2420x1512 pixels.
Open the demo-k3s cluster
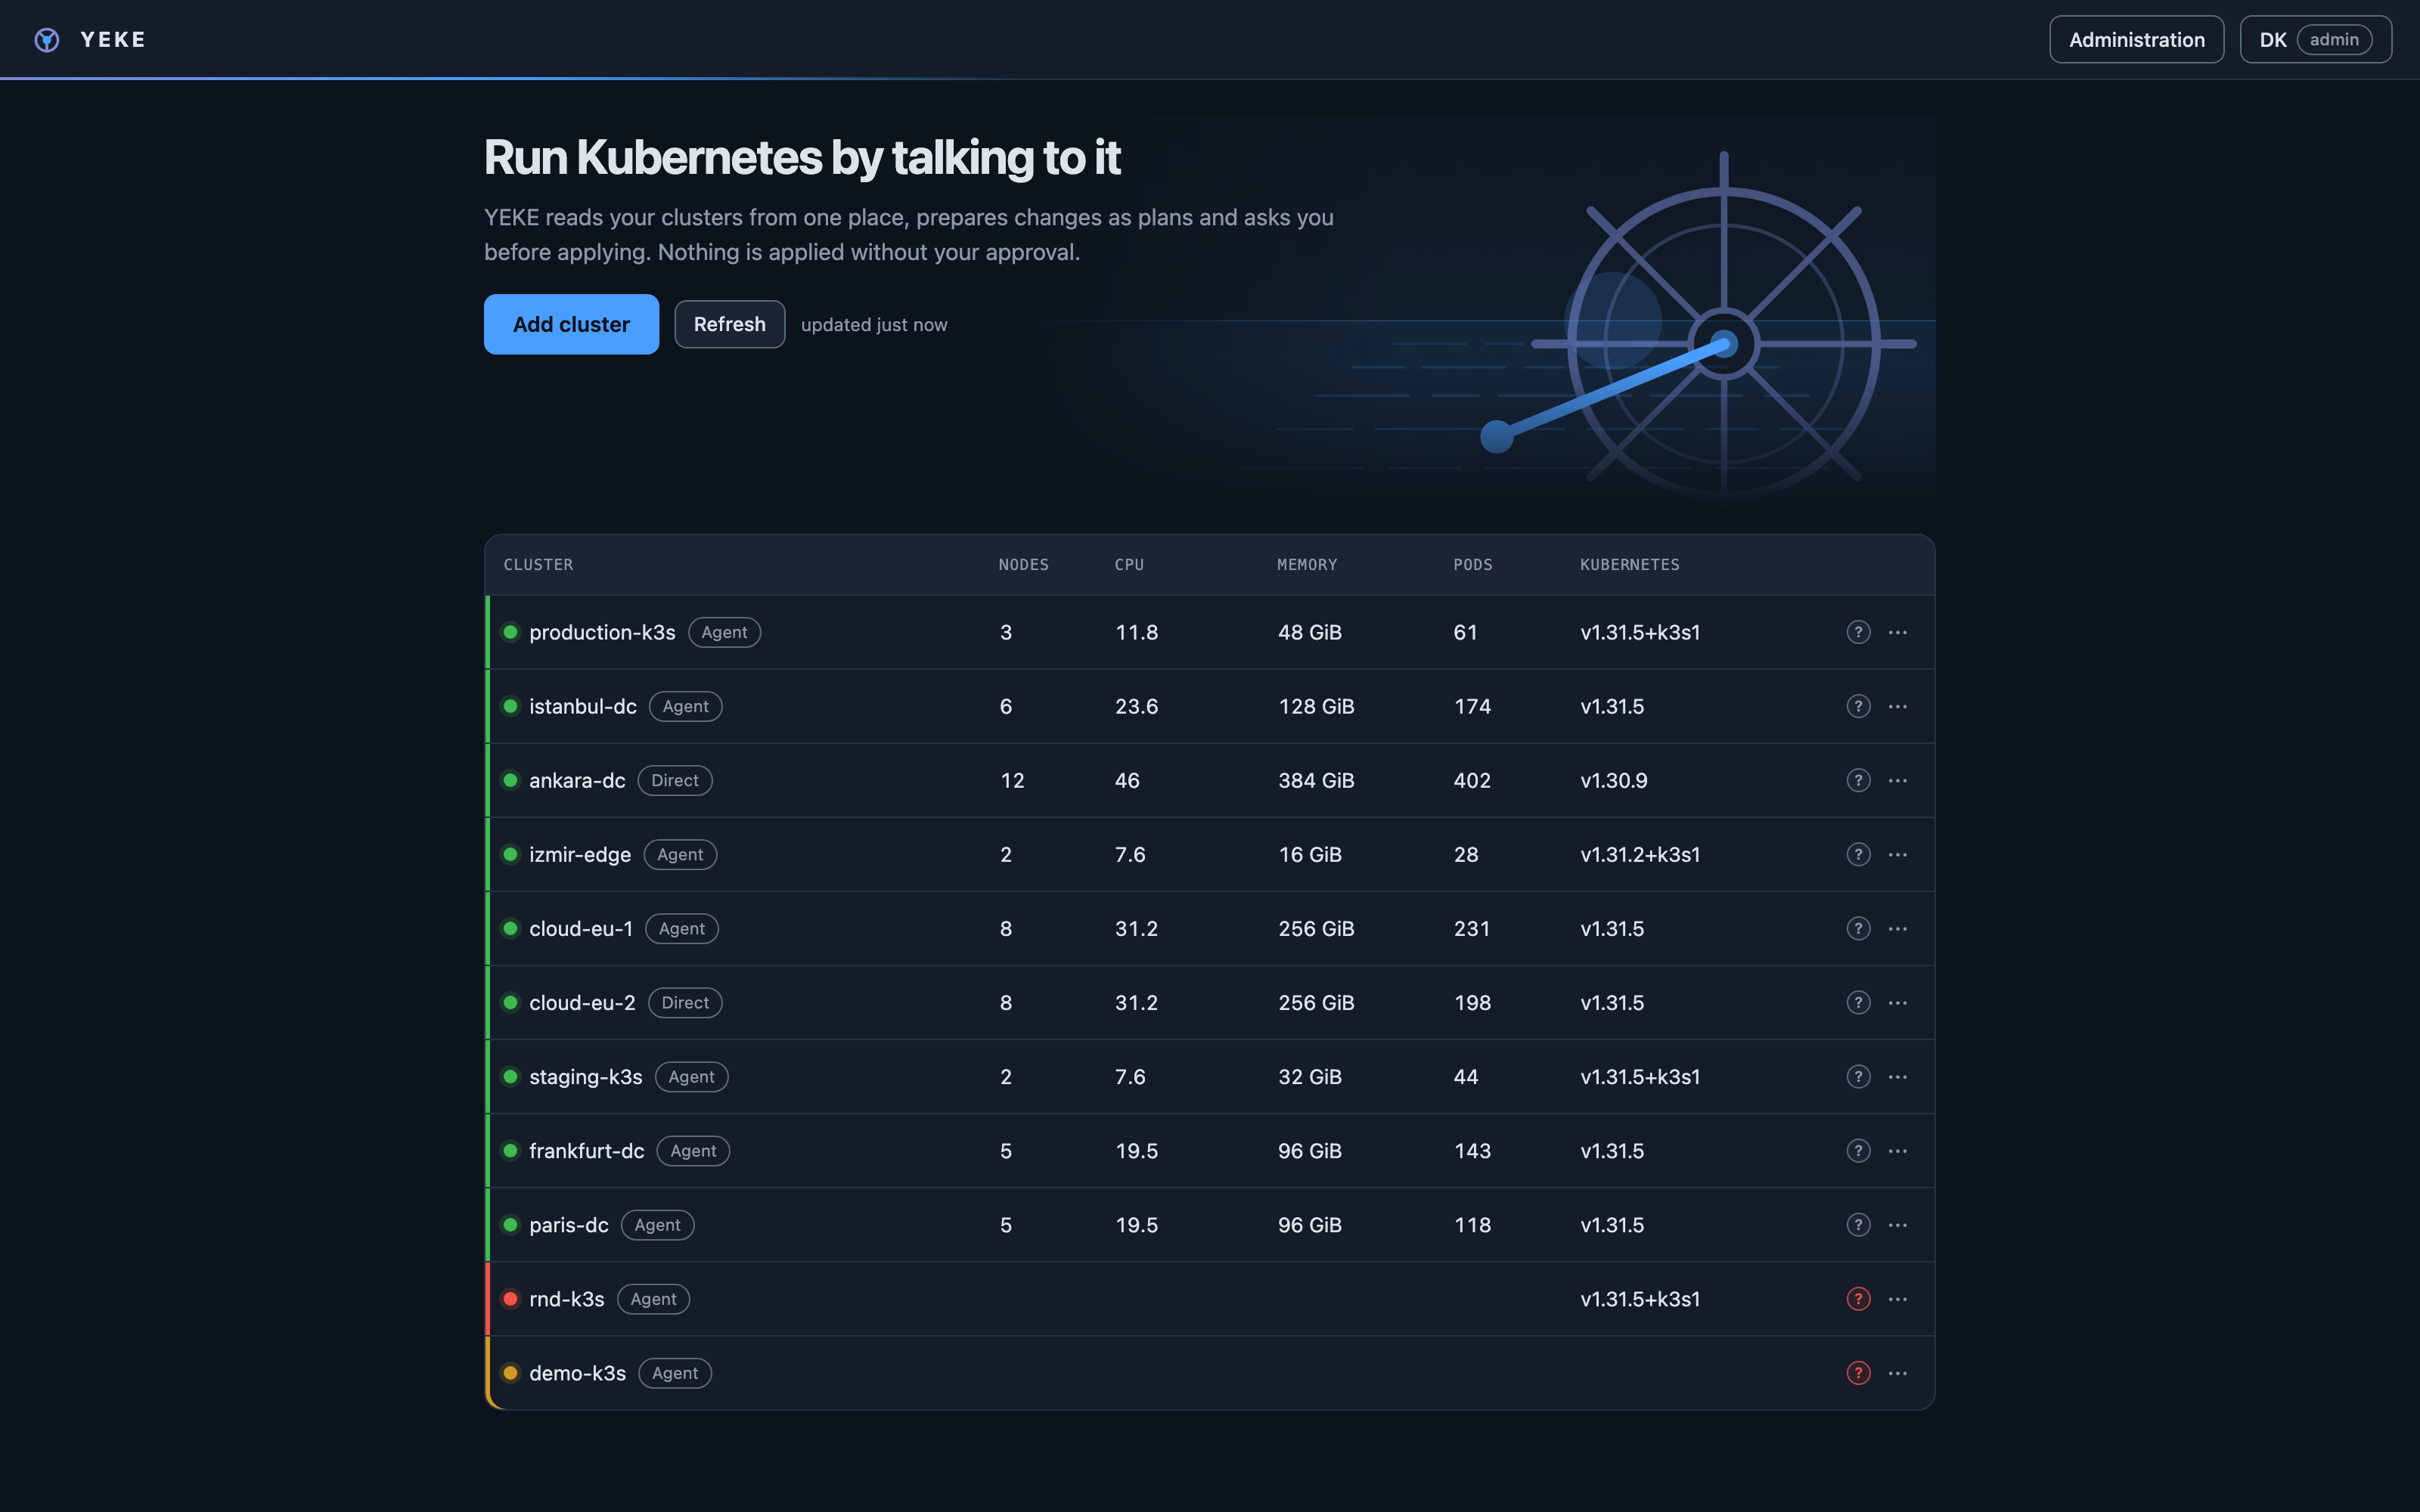click(578, 1372)
